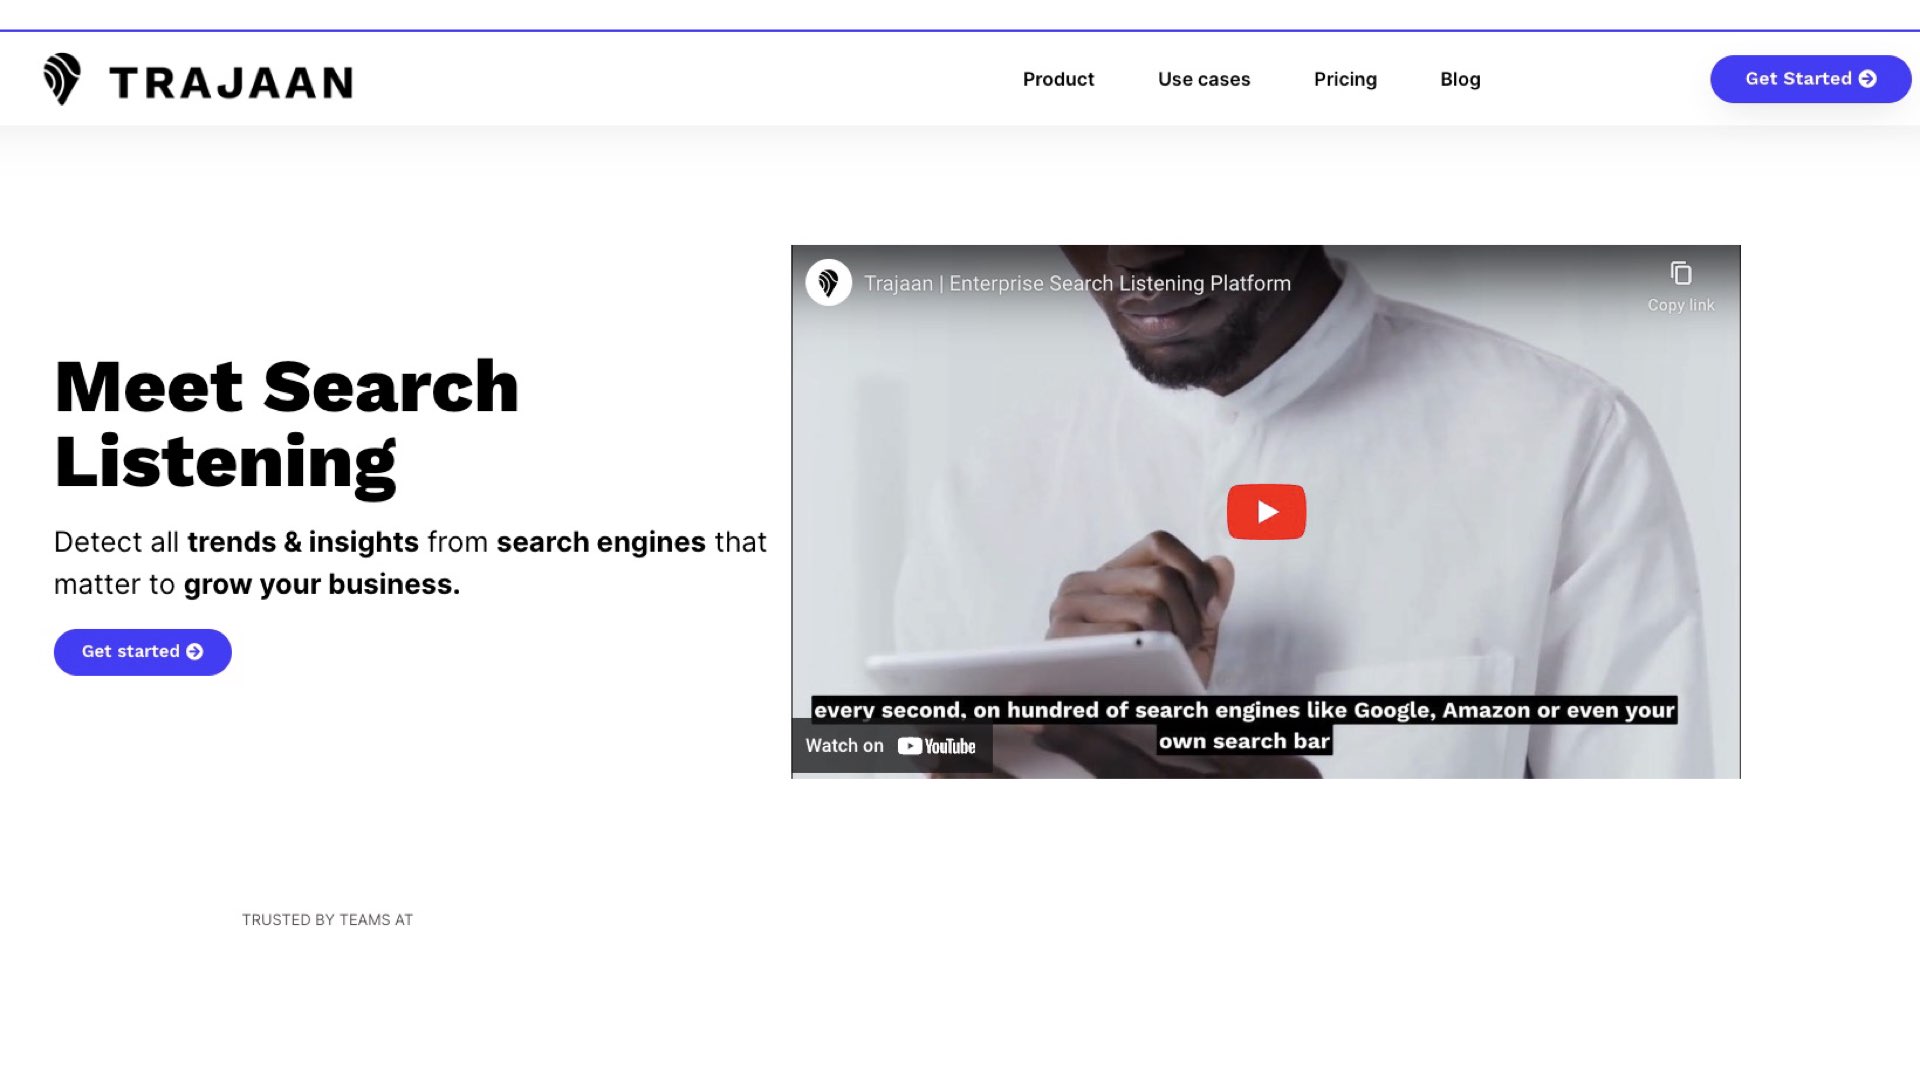1920x1080 pixels.
Task: Click the arrow icon in hero Get started
Action: (195, 652)
